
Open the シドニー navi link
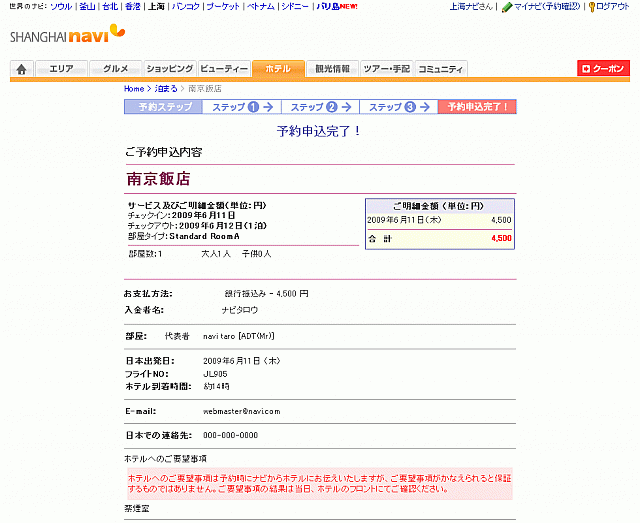295,7
